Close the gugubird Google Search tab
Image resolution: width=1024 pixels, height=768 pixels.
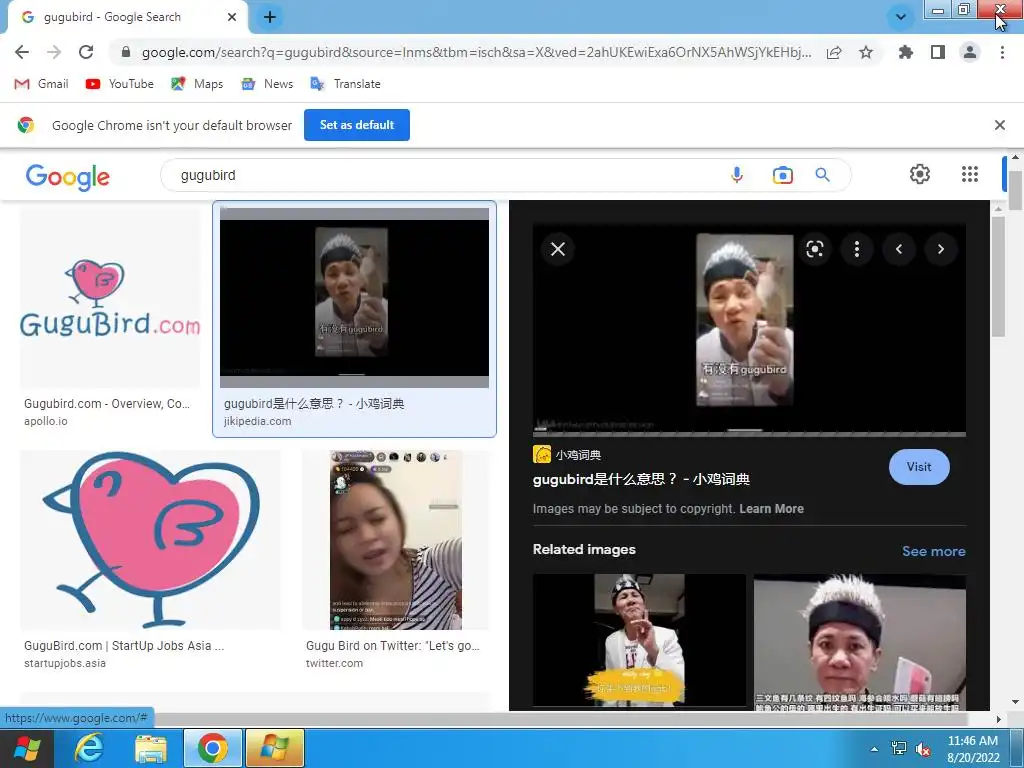pyautogui.click(x=231, y=17)
